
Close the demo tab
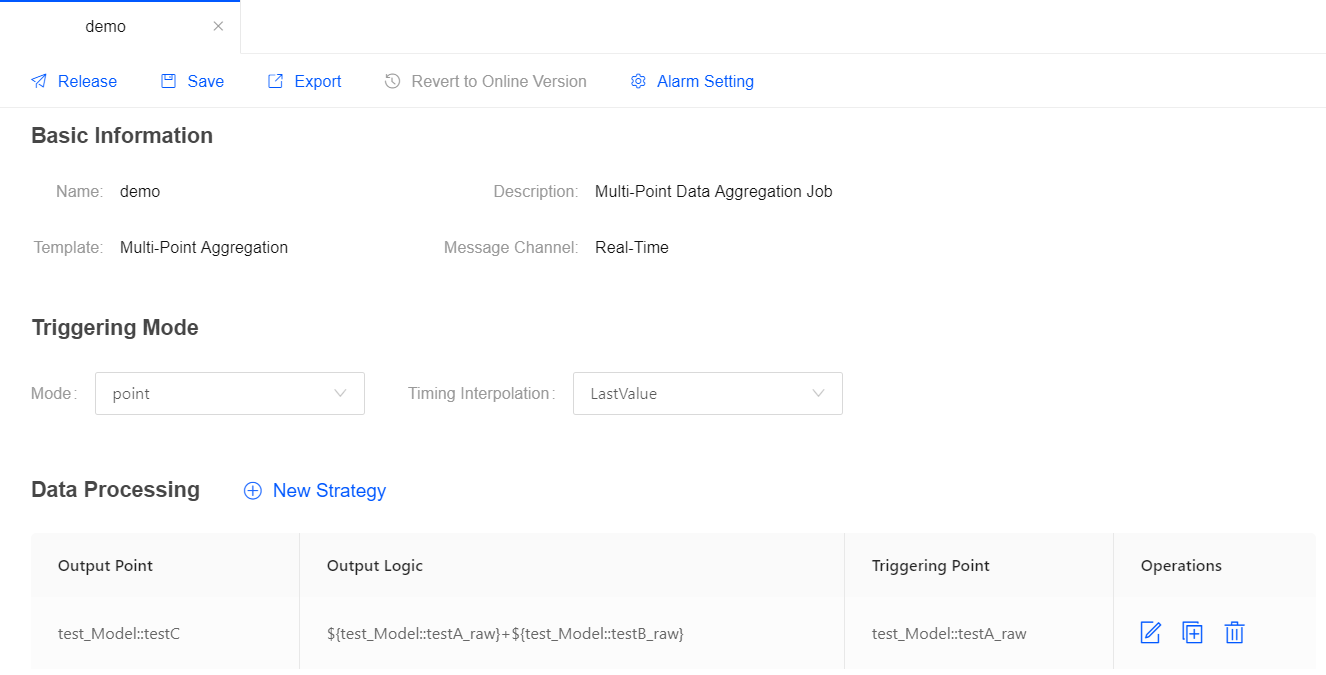point(218,27)
